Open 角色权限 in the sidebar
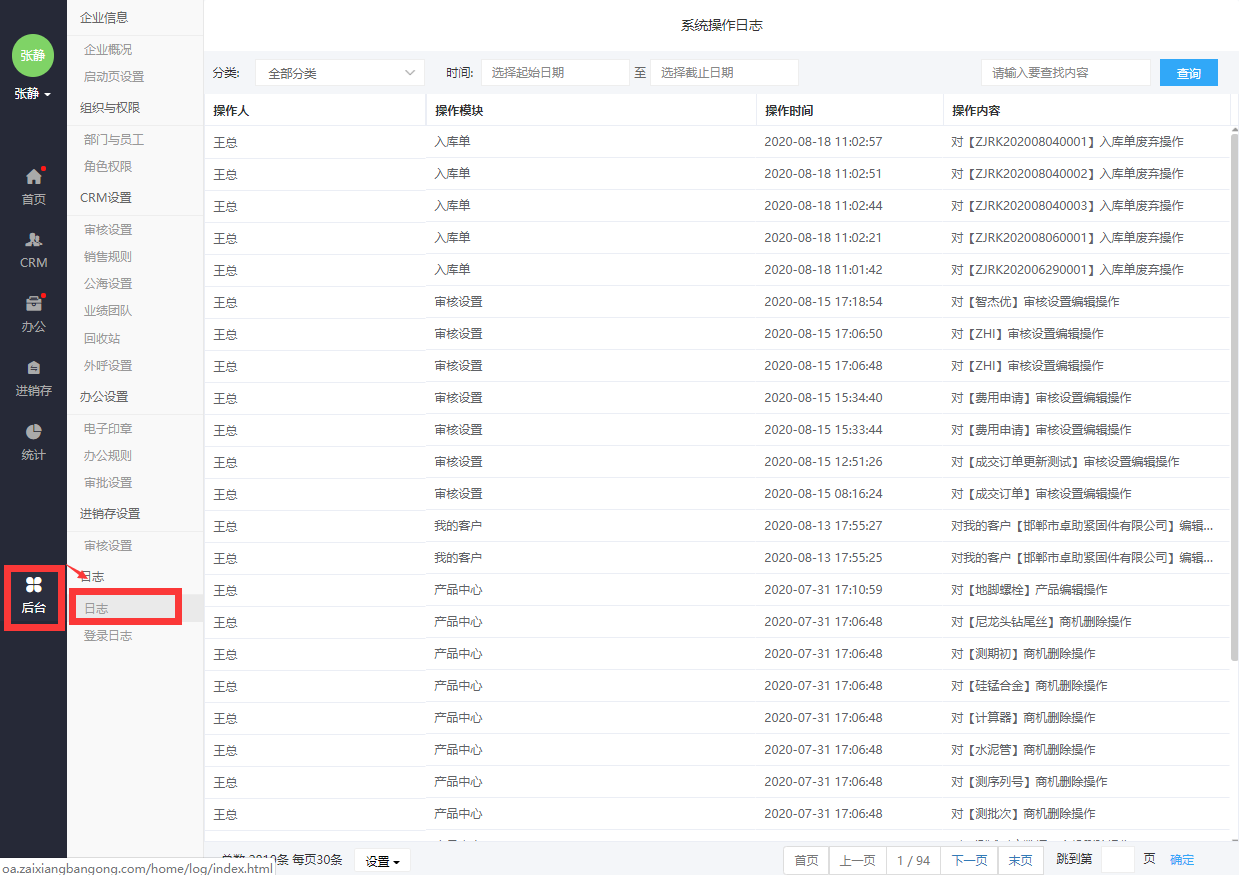Screen dimensions: 1239x875 pos(108,167)
